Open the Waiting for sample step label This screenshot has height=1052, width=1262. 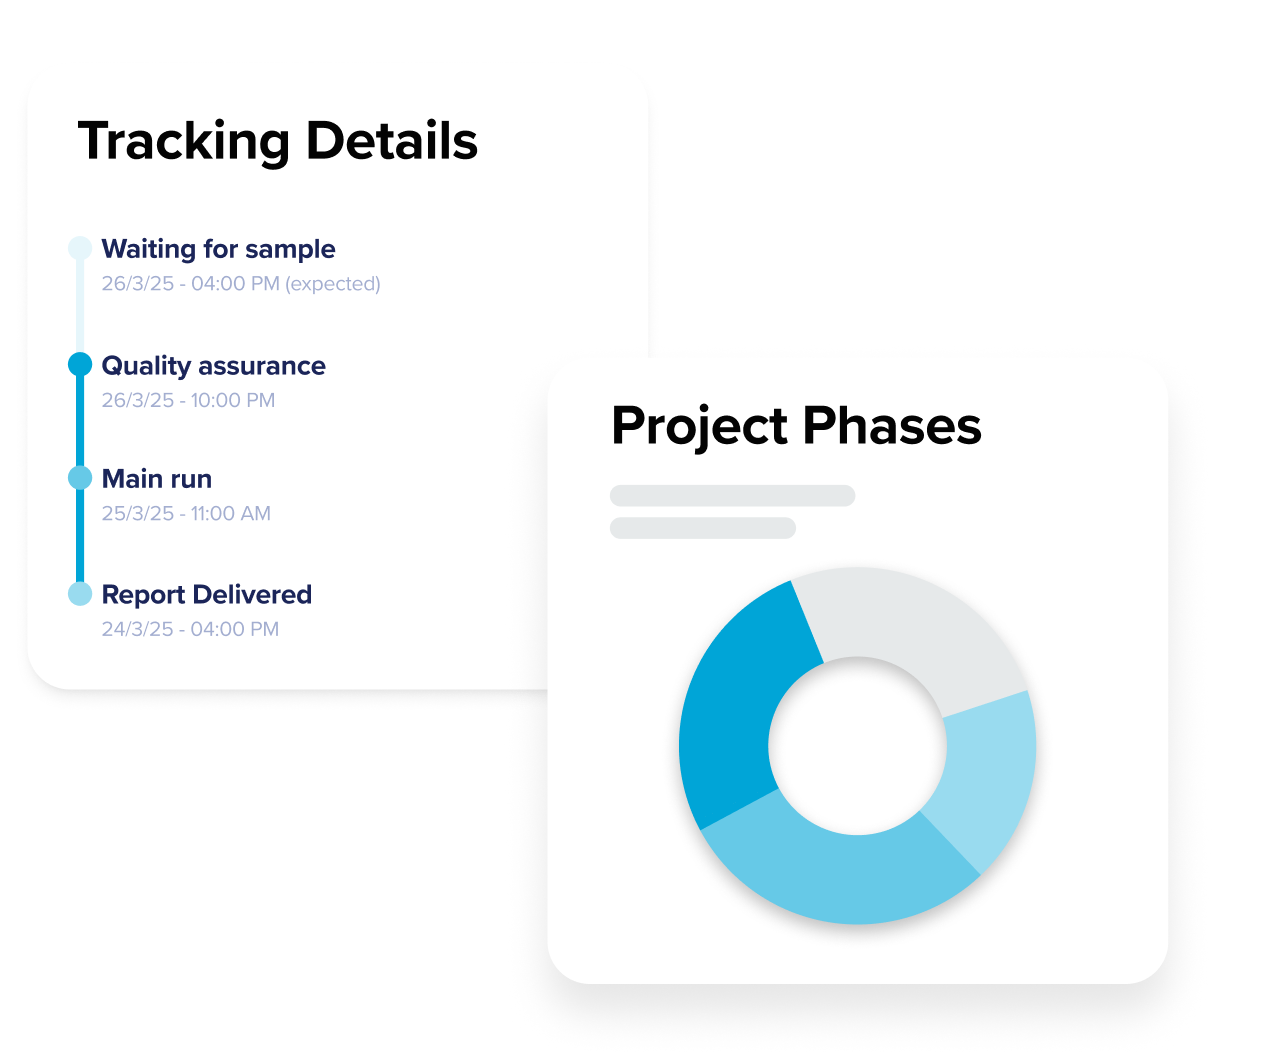coord(218,249)
